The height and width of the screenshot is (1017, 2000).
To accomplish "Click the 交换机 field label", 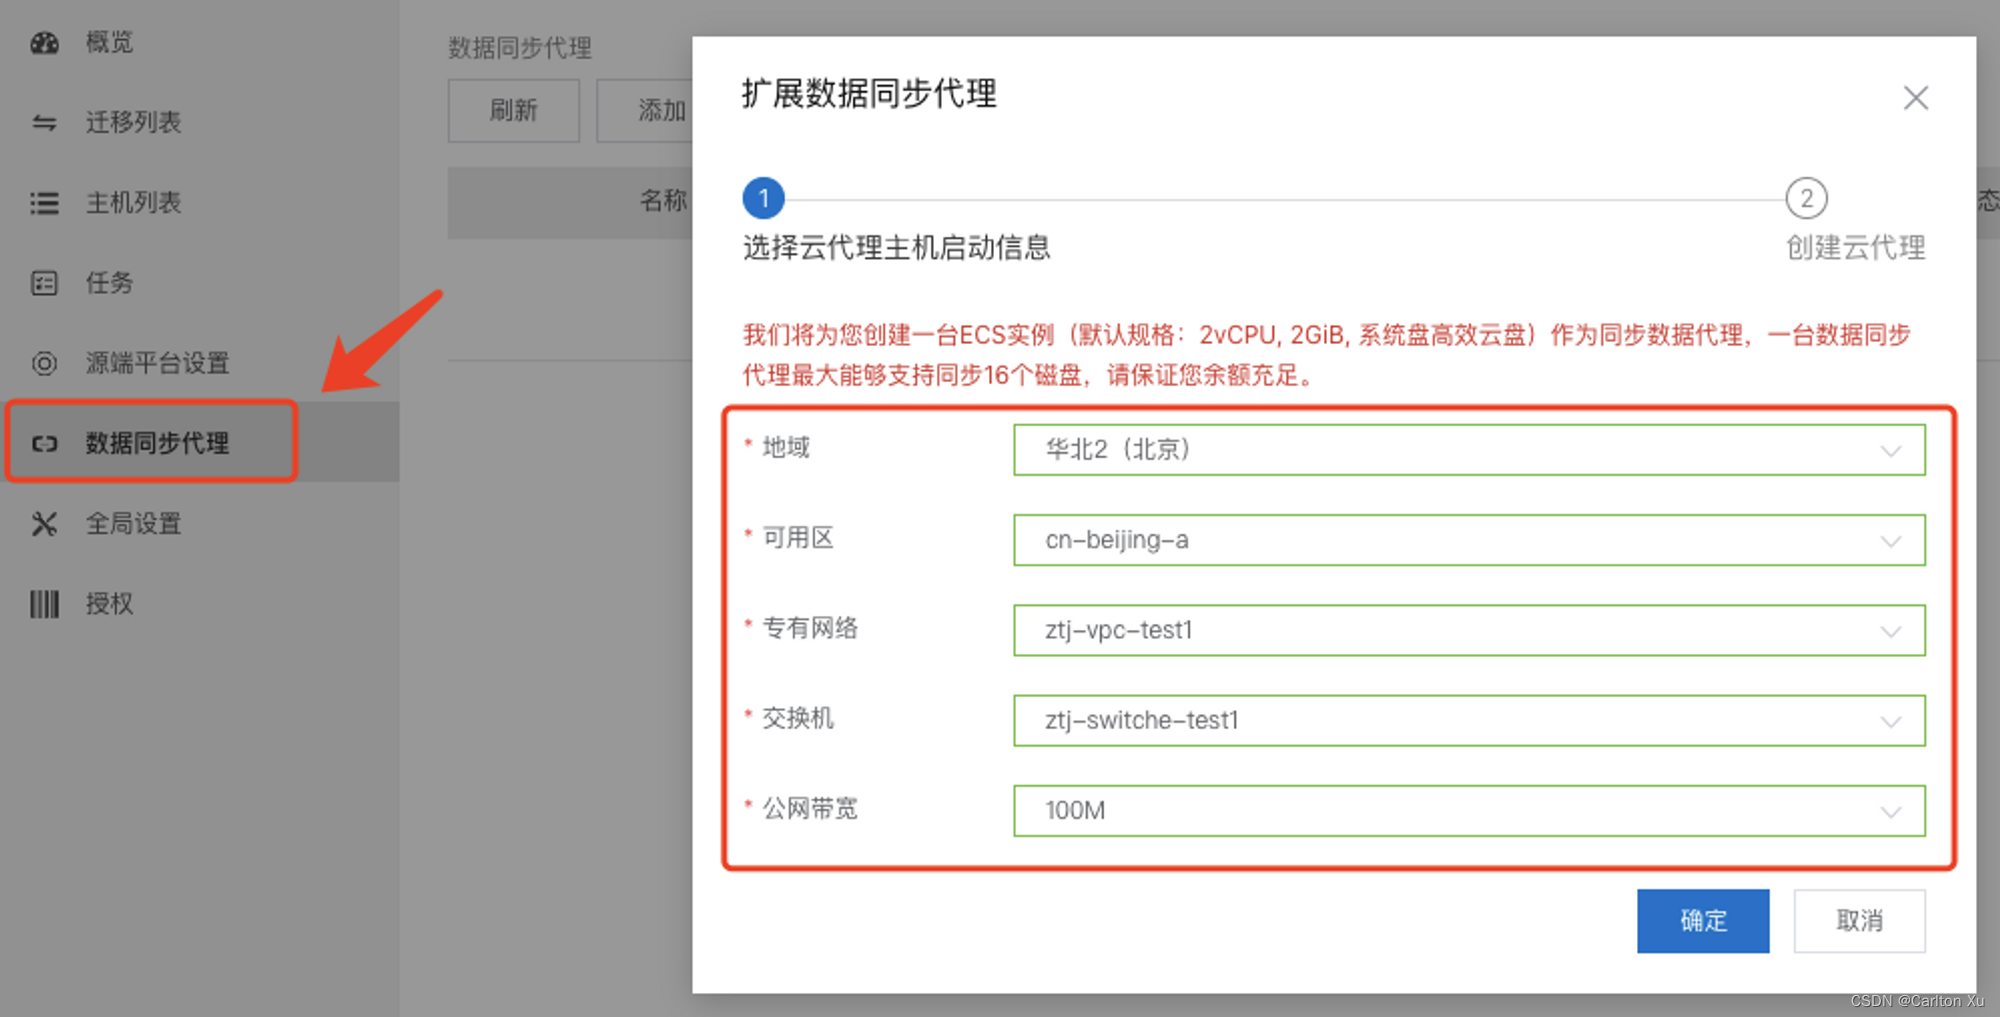I will 798,718.
